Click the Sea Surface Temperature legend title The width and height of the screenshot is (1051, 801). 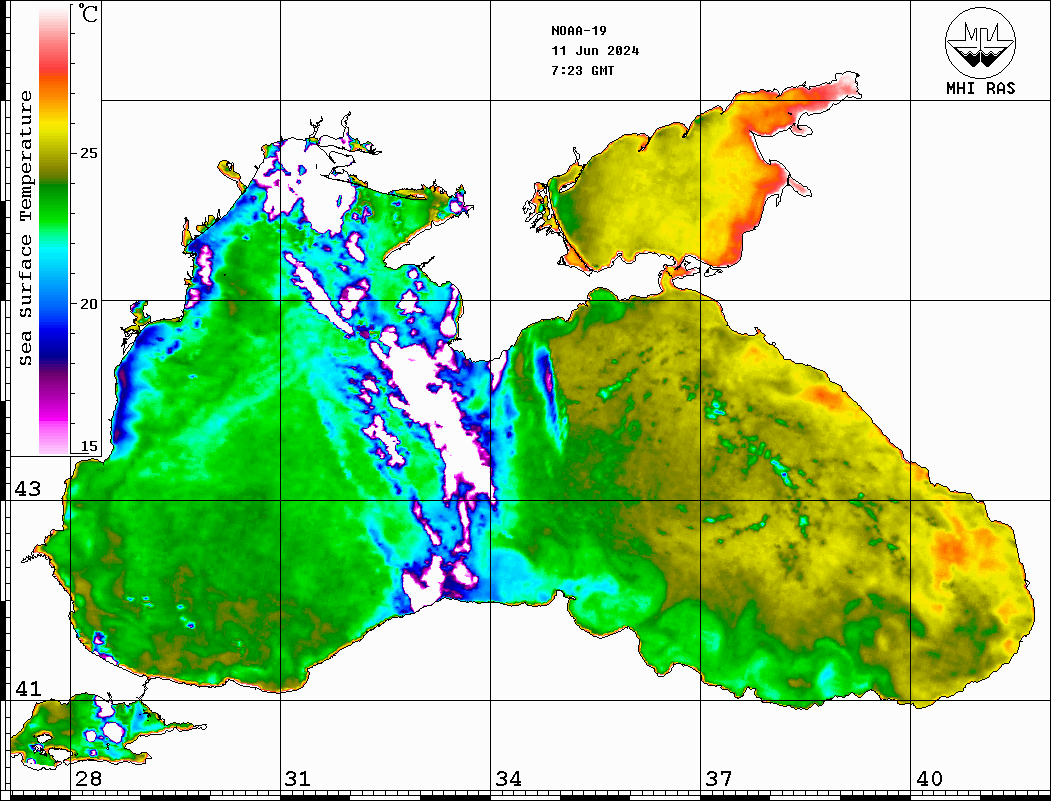25,228
